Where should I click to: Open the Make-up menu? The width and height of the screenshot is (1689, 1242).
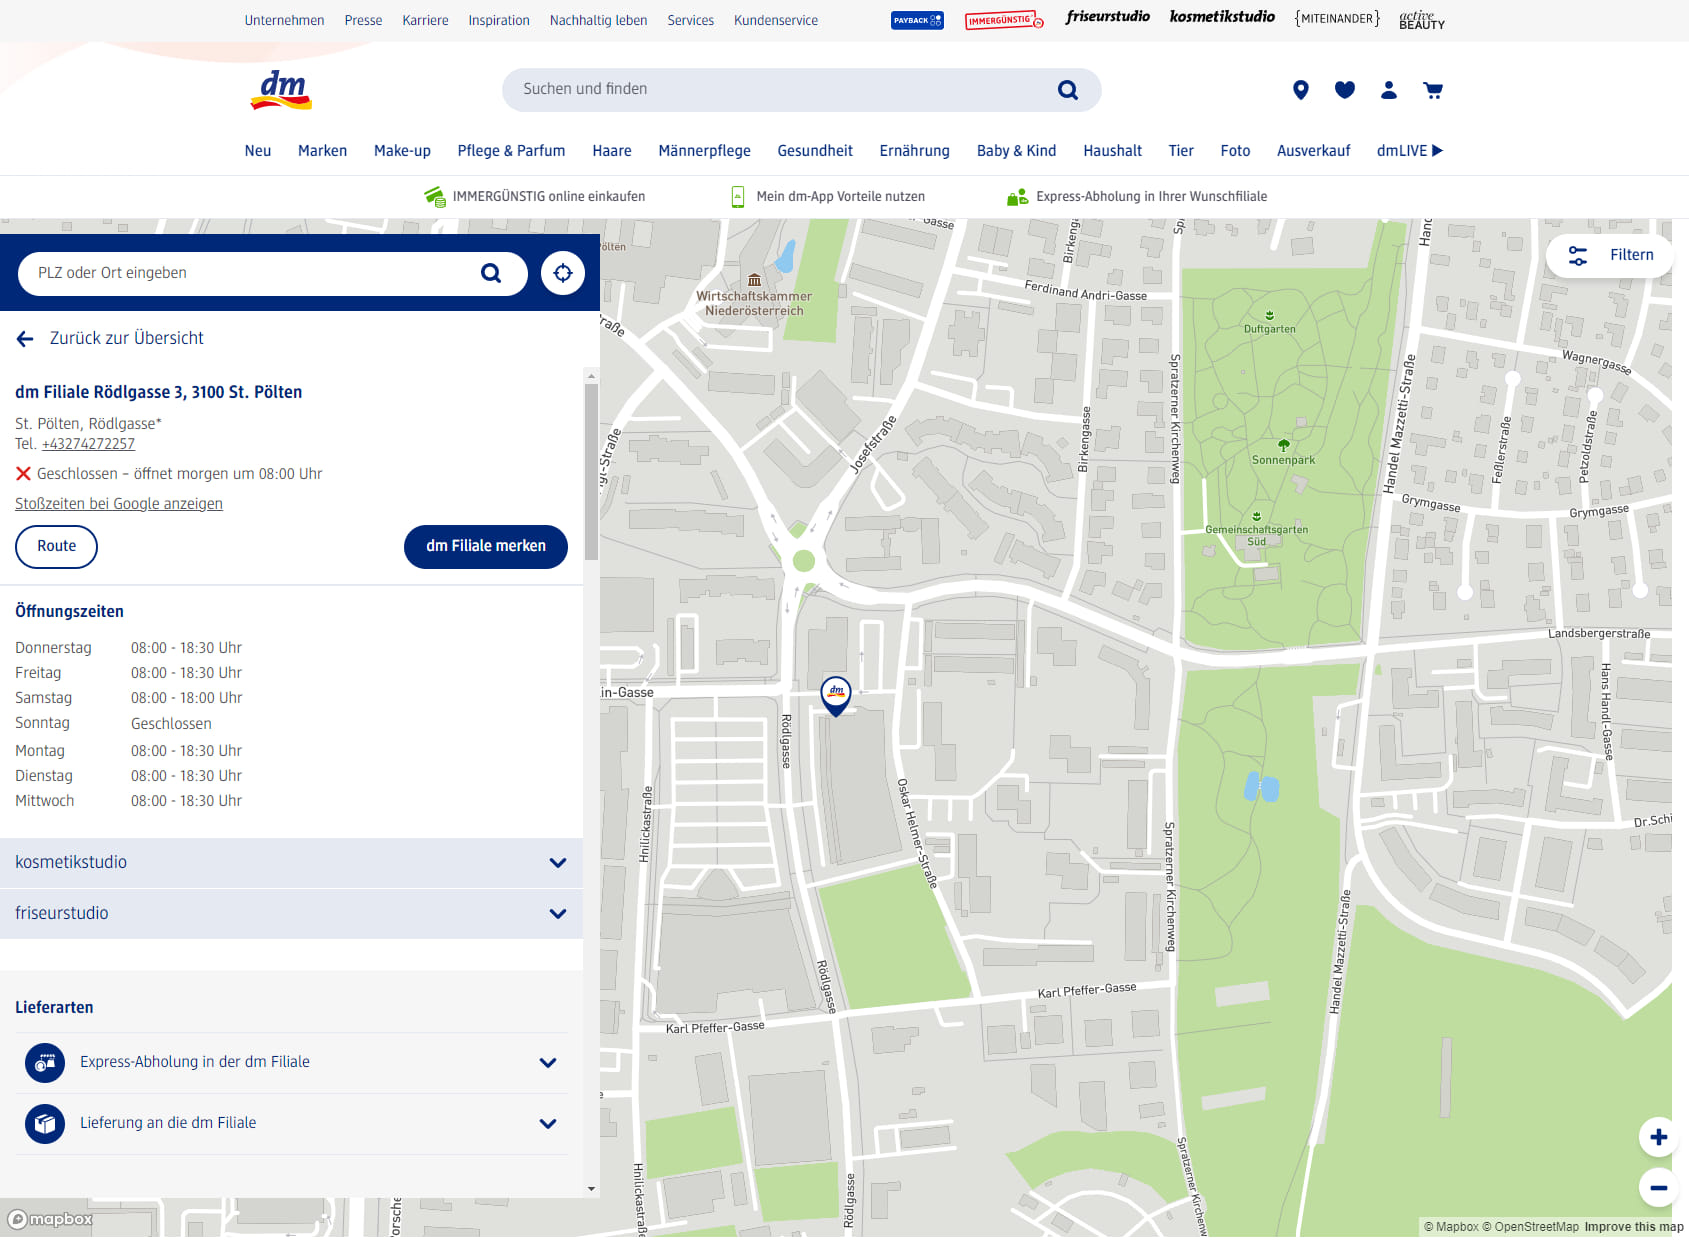click(x=402, y=151)
